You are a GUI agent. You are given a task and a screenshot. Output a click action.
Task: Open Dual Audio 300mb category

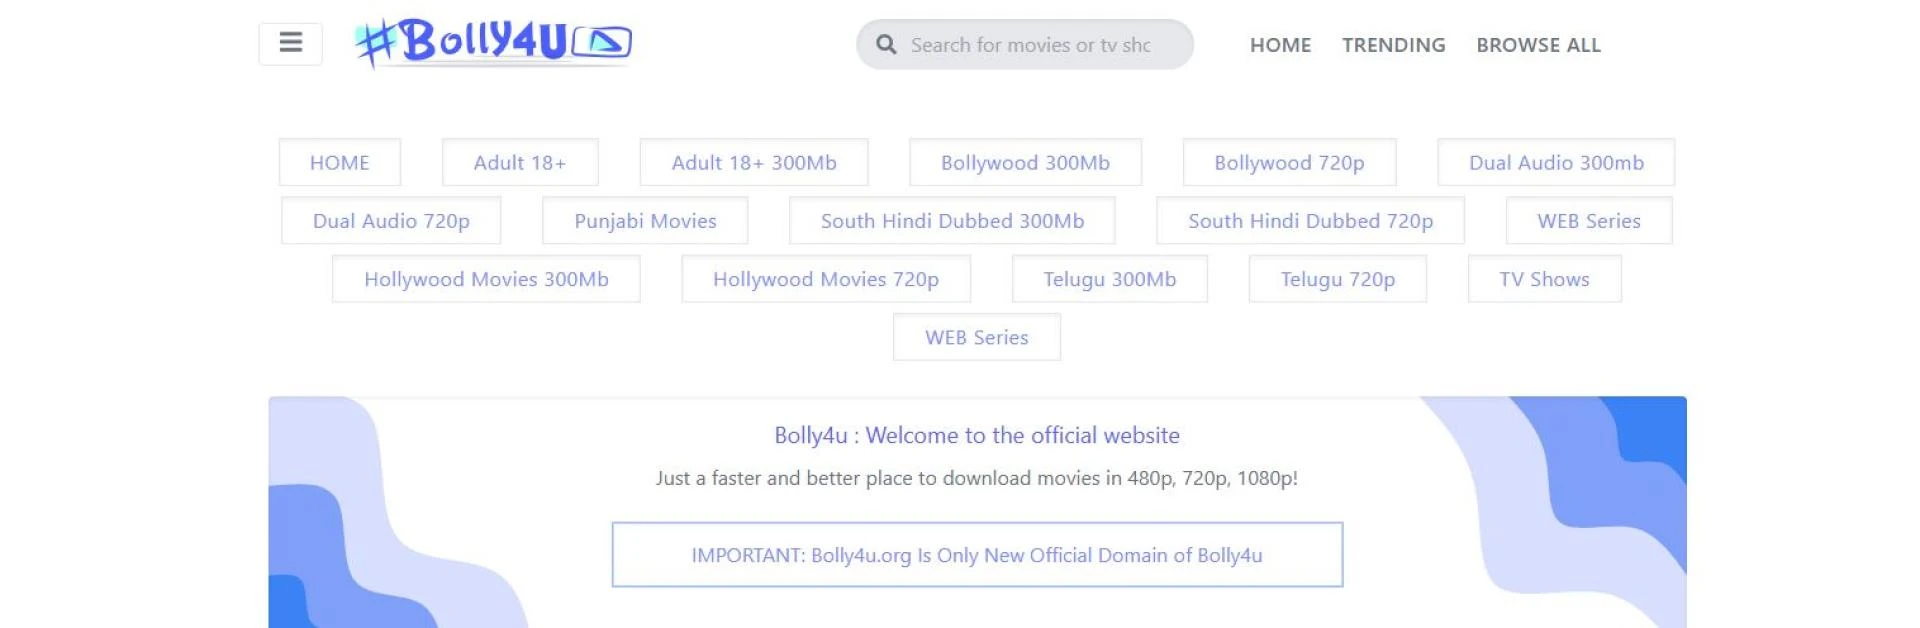[x=1556, y=162]
